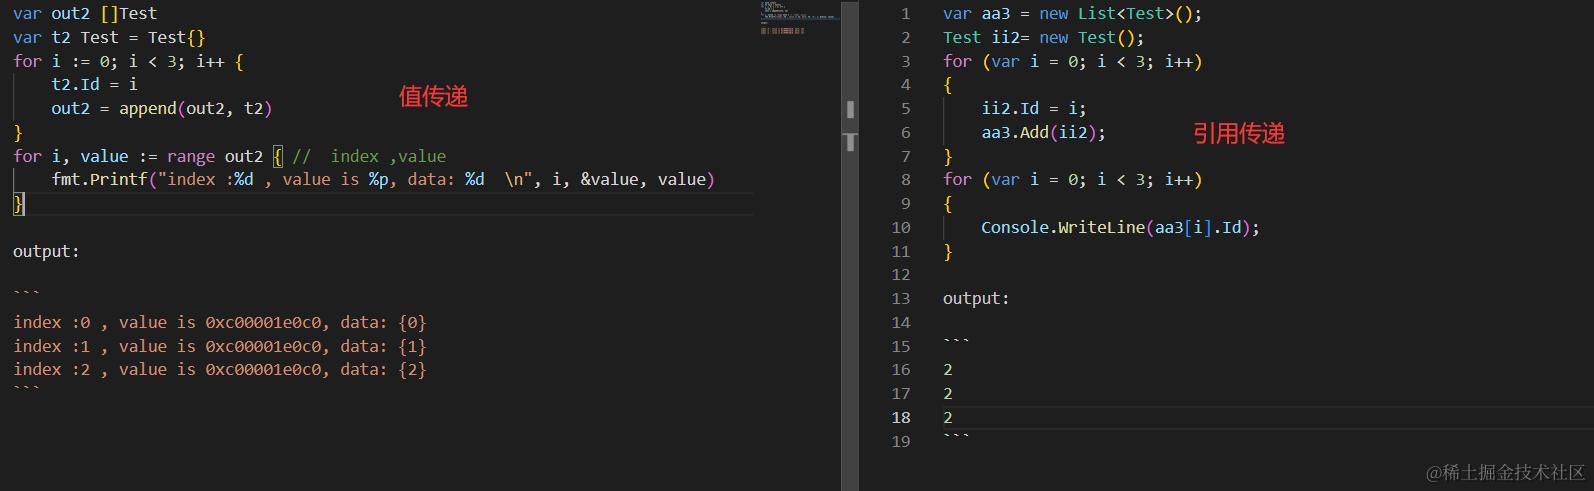Click 'var aa3 = new List<Test>();' line

point(1072,14)
